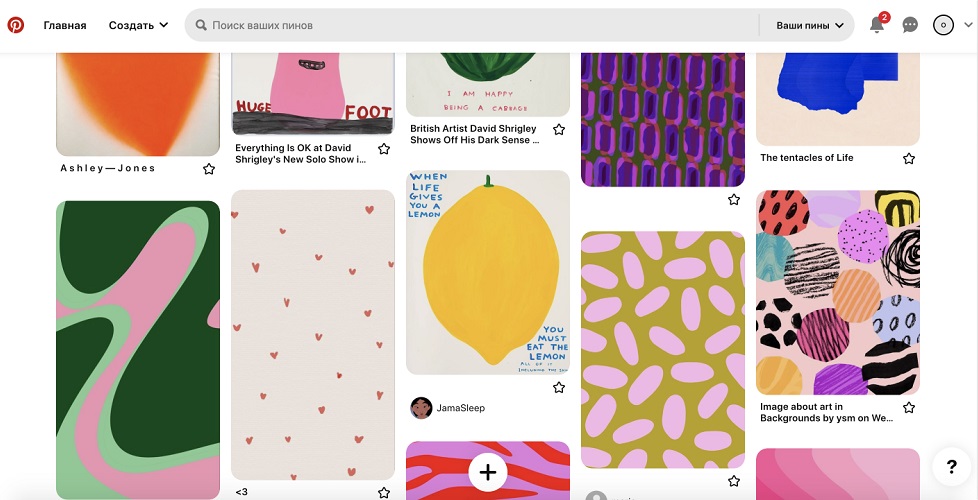This screenshot has width=978, height=500.
Task: Type in the Поиск ваших пинов field
Action: point(480,25)
